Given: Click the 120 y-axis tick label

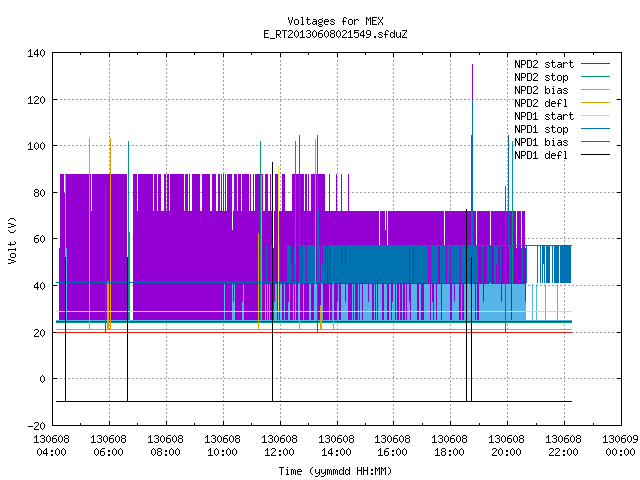Looking at the screenshot, I should 36,100.
